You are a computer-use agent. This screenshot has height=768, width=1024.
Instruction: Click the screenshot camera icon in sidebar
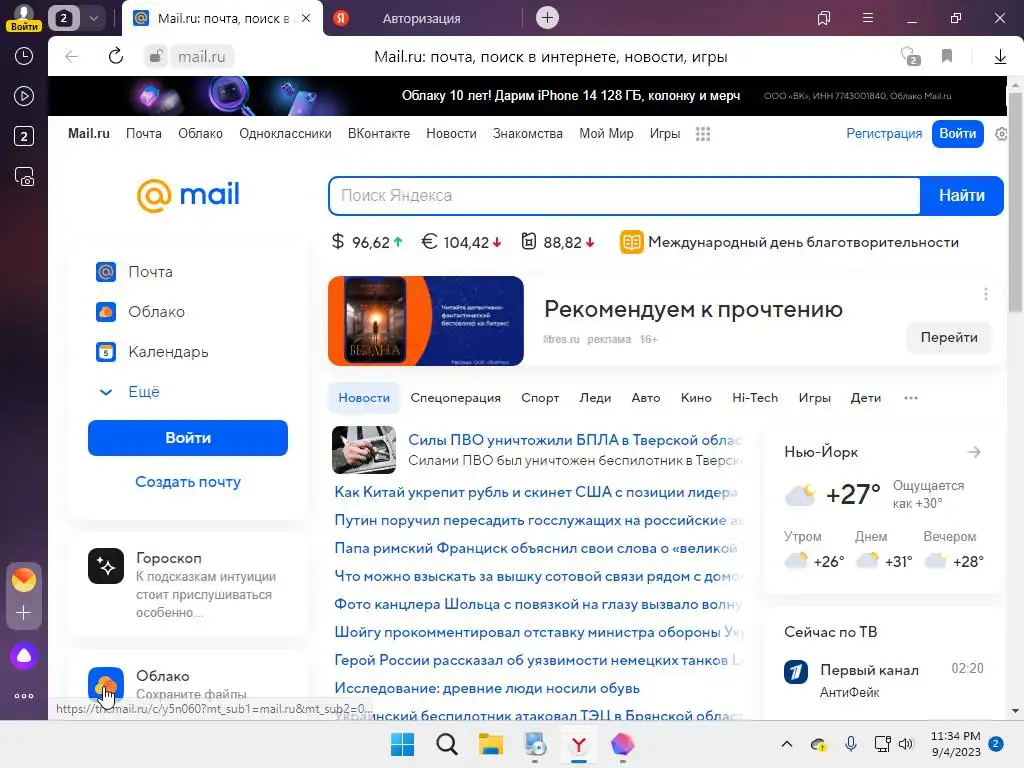[x=24, y=176]
